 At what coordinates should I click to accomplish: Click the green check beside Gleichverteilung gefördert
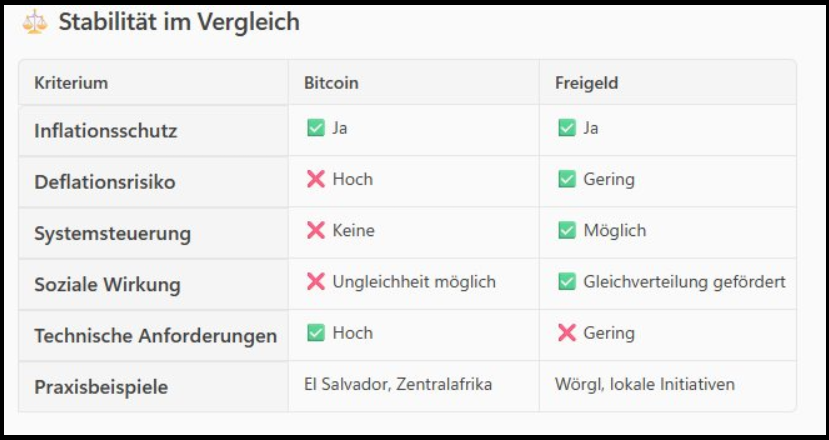point(567,282)
